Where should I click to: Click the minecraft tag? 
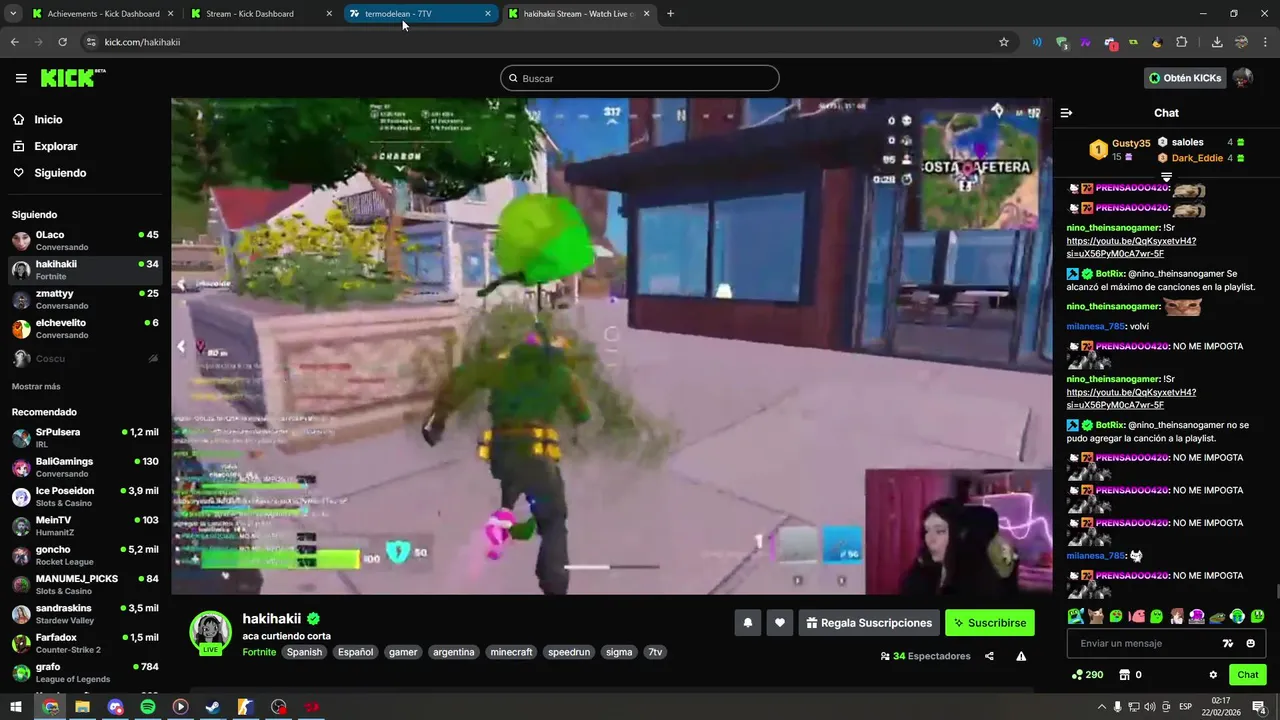click(x=511, y=652)
